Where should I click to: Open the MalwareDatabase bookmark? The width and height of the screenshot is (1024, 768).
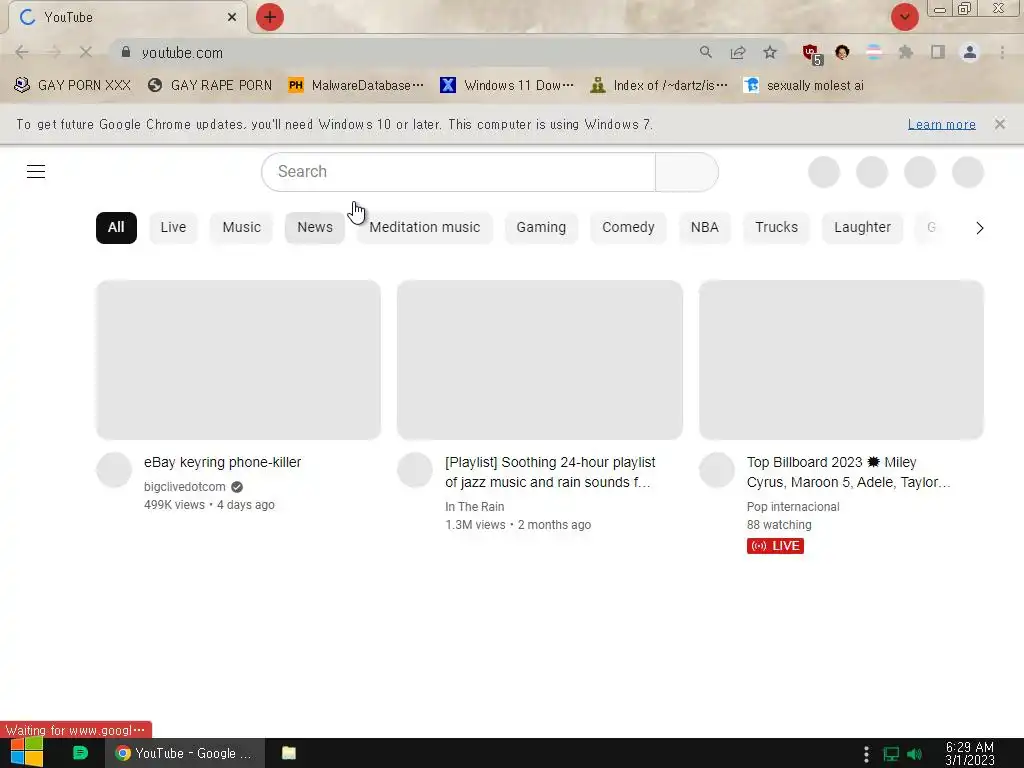point(356,86)
